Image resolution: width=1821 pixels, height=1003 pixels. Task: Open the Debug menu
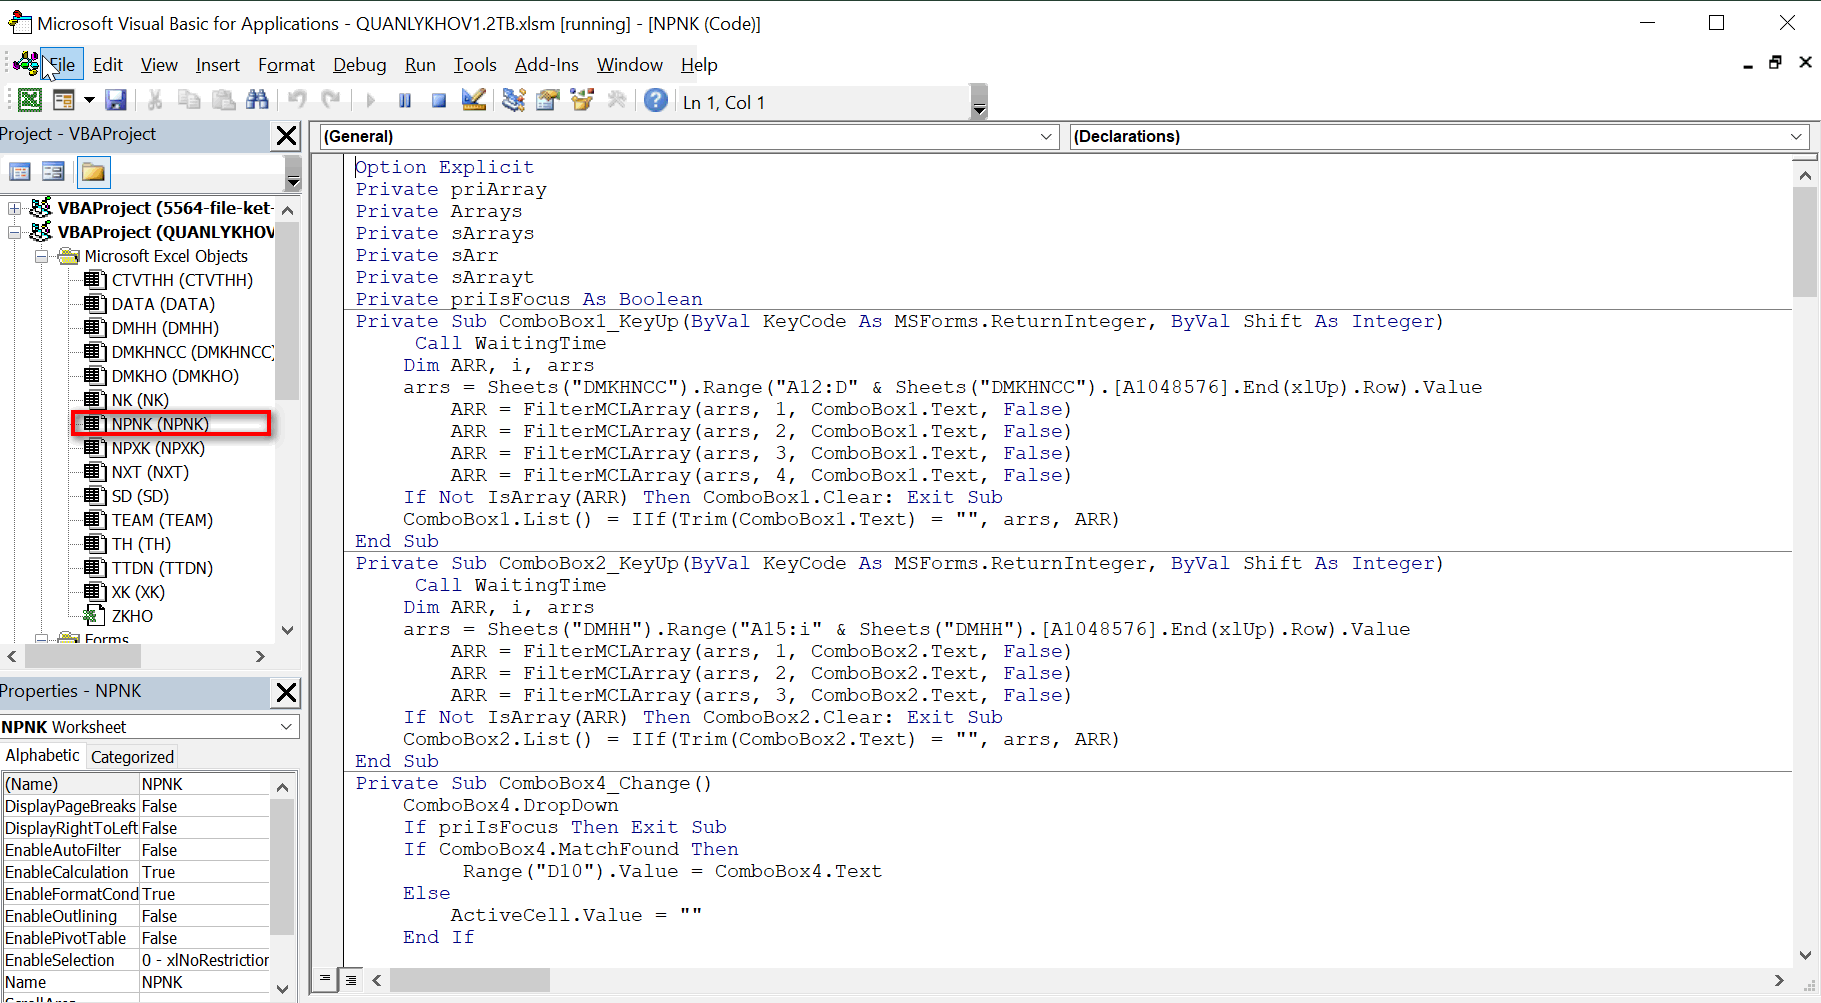click(x=359, y=65)
